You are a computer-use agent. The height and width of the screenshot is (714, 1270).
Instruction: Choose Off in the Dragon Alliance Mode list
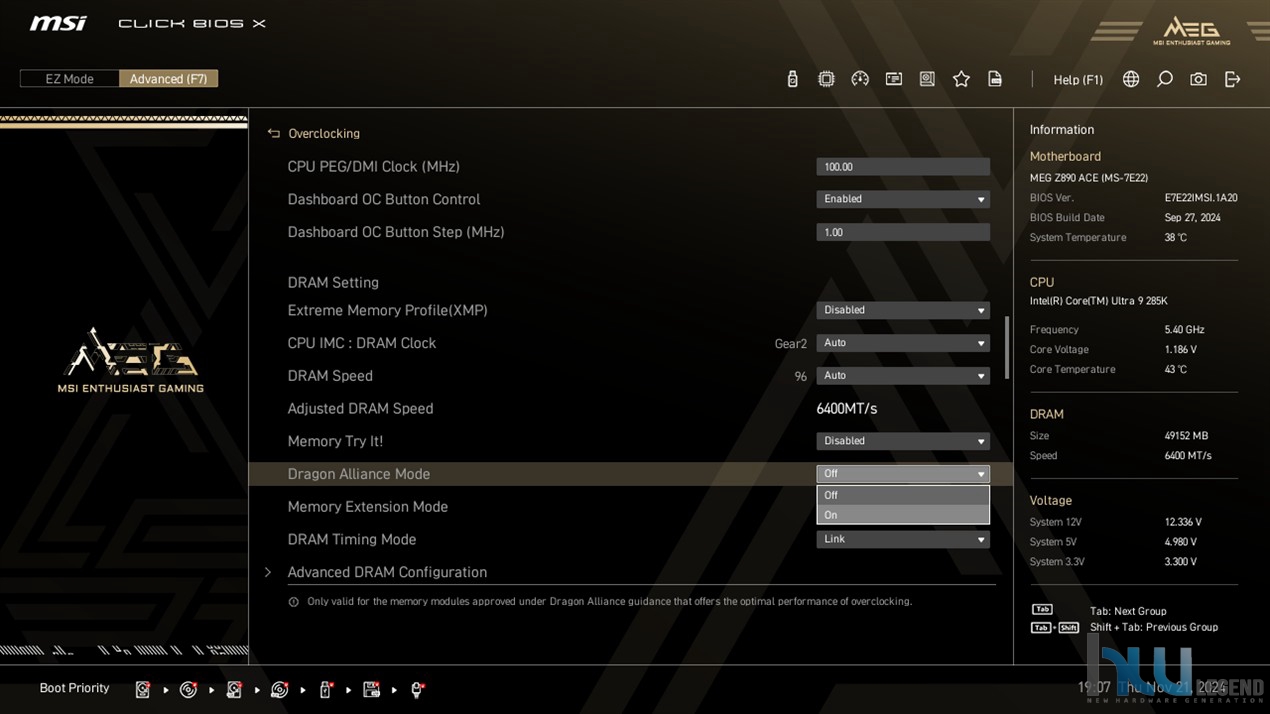903,495
